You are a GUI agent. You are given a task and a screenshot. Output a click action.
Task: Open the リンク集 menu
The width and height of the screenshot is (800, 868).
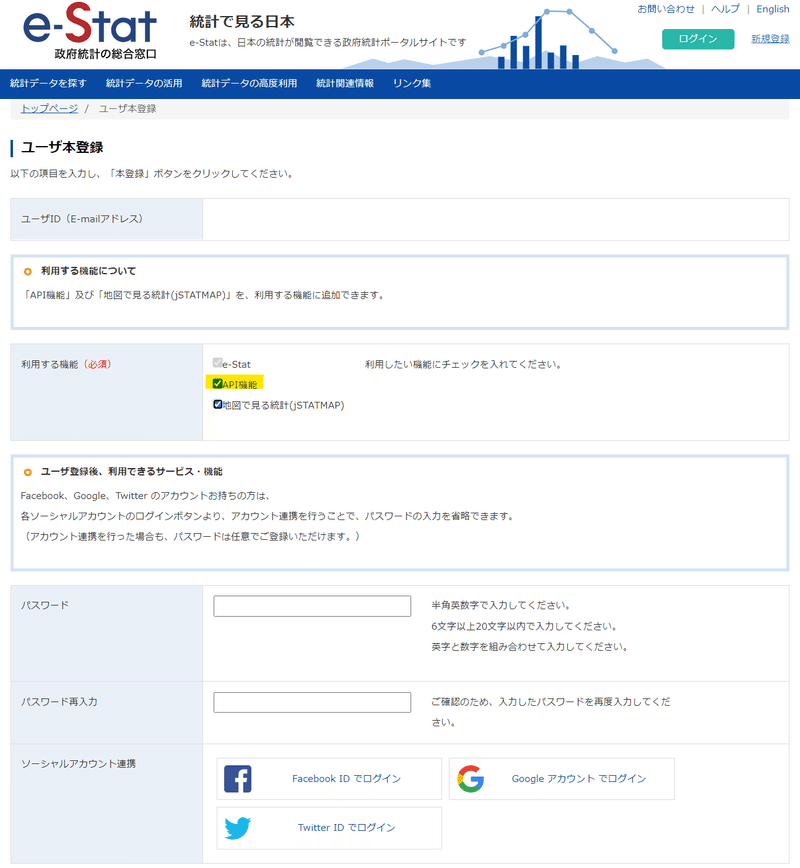pyautogui.click(x=413, y=85)
